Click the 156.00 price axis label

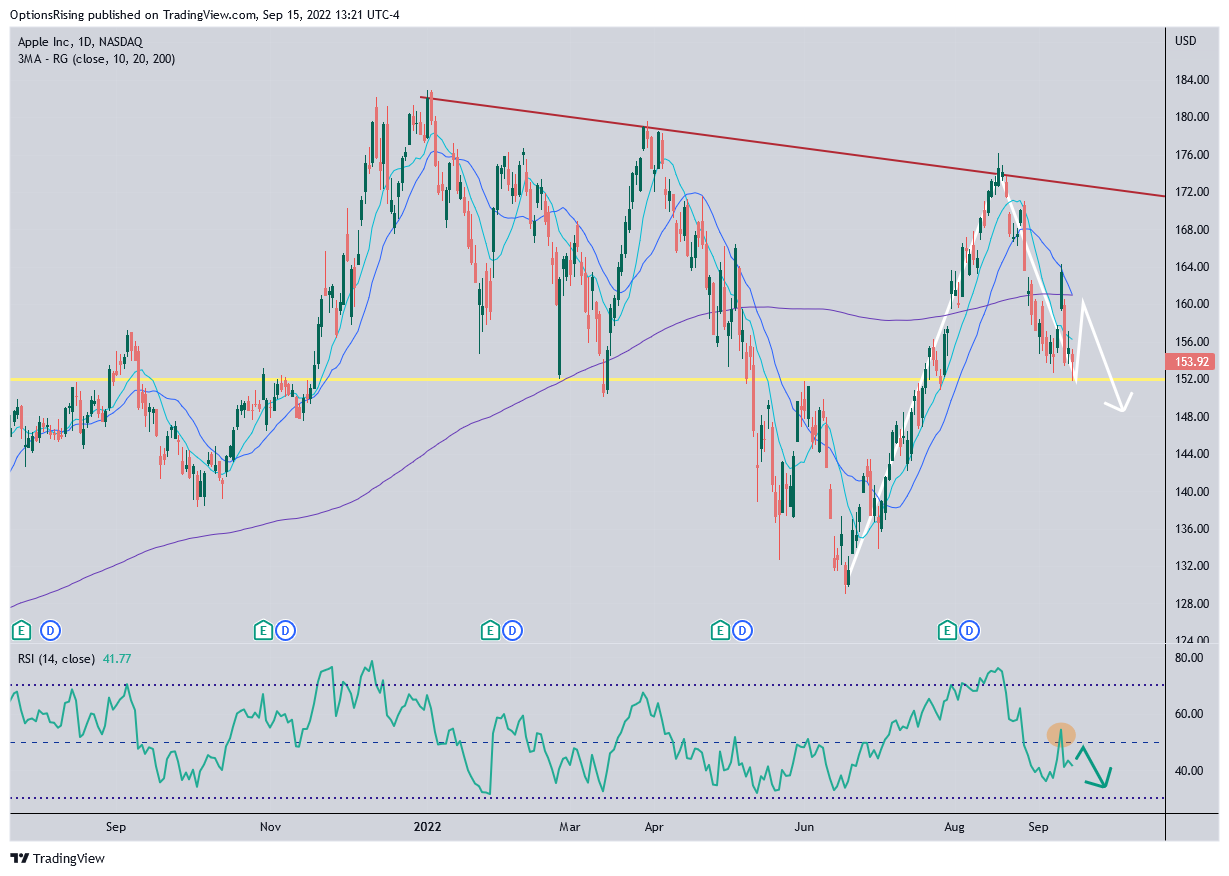coord(1191,342)
